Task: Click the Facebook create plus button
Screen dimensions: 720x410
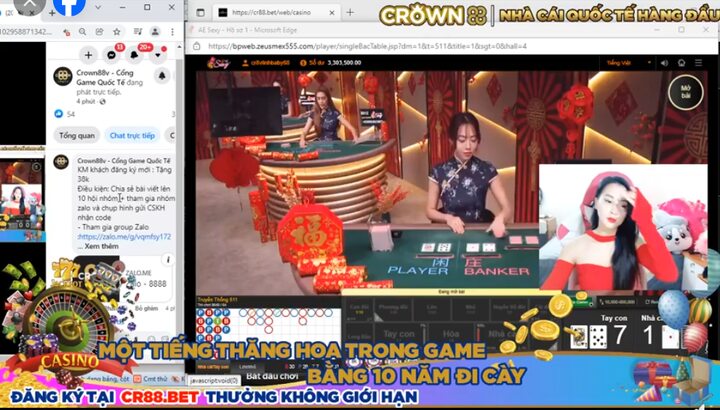Action: point(89,55)
